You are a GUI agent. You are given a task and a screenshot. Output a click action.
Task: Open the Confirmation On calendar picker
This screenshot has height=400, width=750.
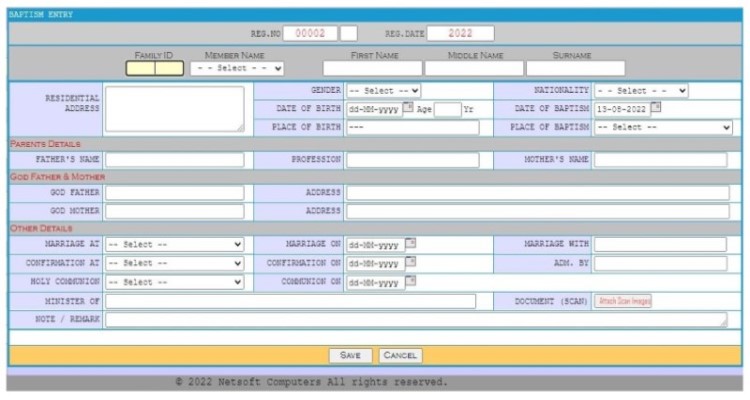pyautogui.click(x=410, y=262)
